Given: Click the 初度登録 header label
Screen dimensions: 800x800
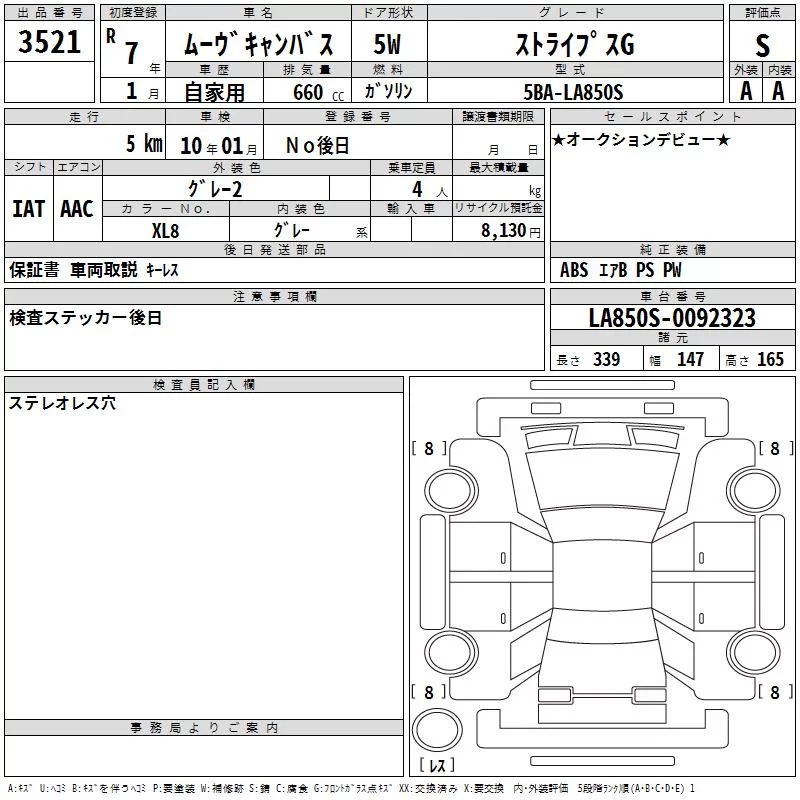Looking at the screenshot, I should coord(133,13).
